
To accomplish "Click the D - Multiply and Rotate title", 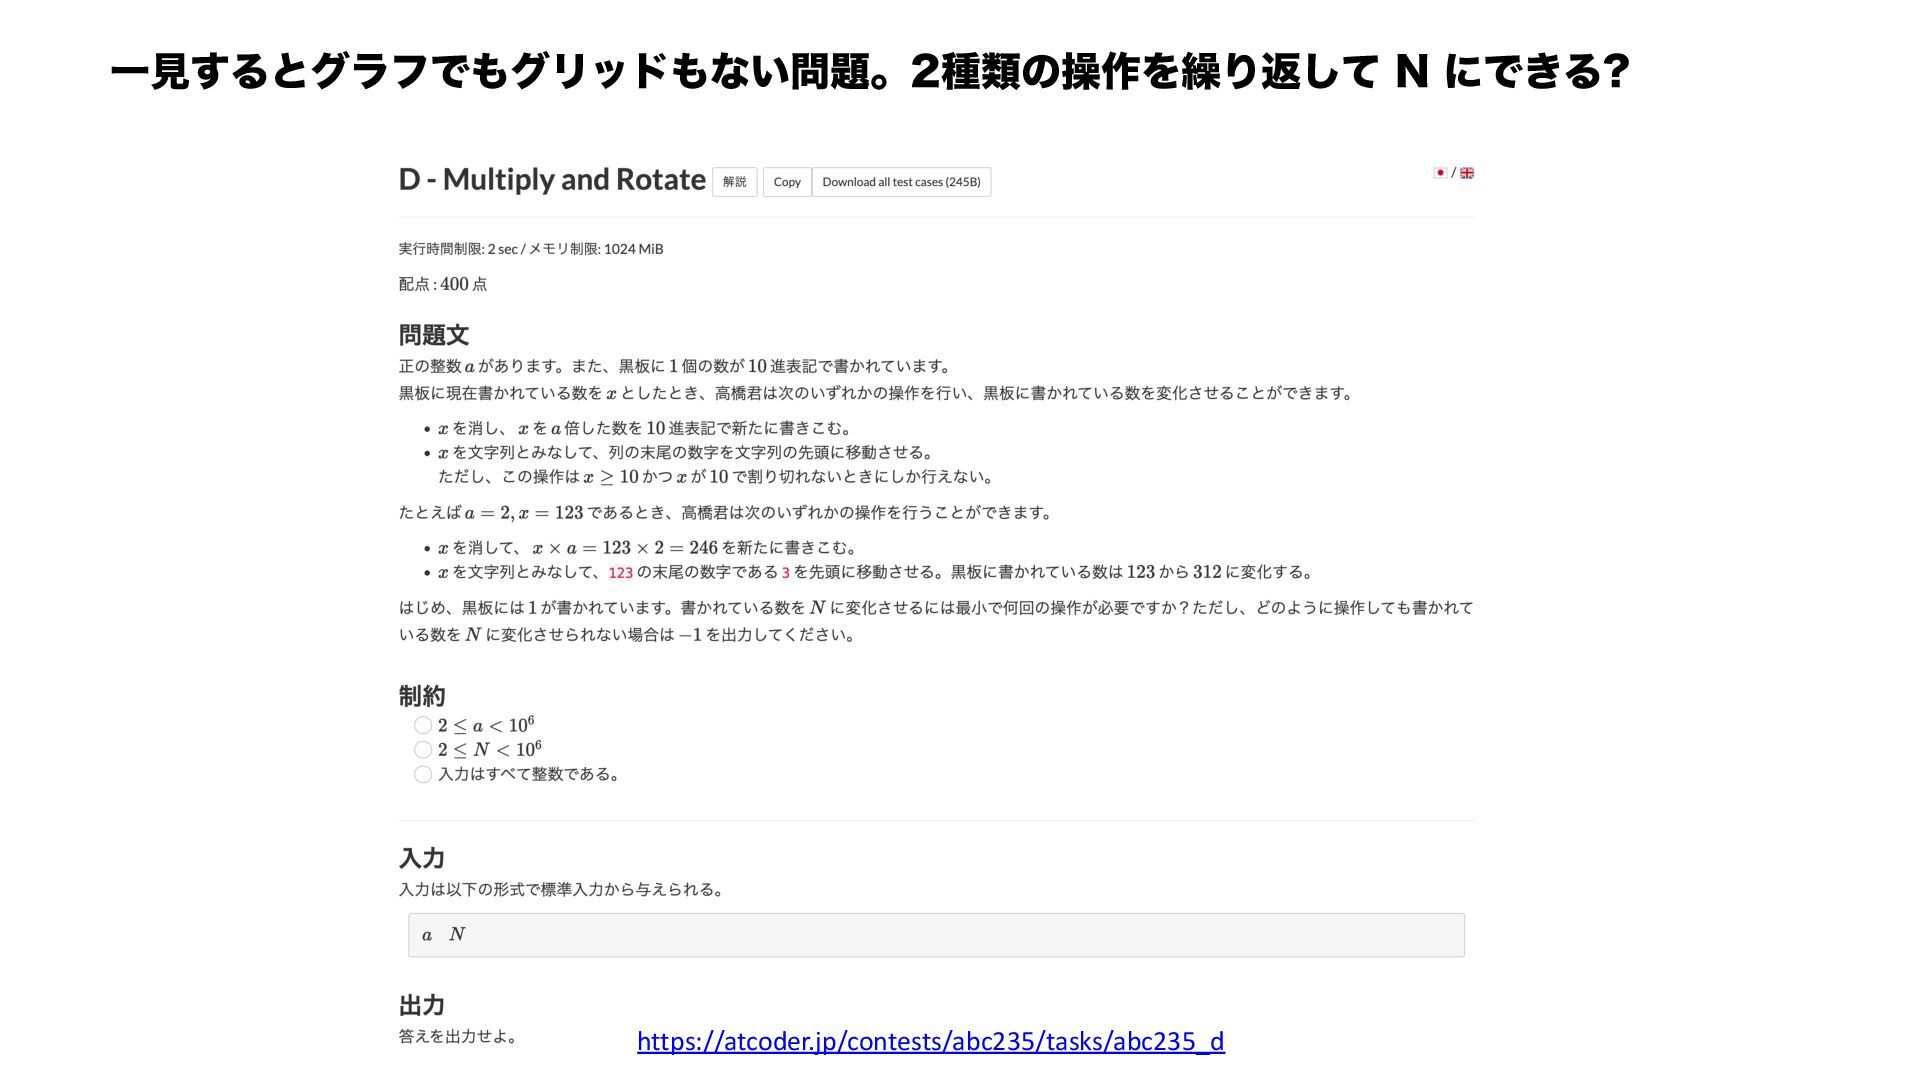I will pyautogui.click(x=552, y=180).
